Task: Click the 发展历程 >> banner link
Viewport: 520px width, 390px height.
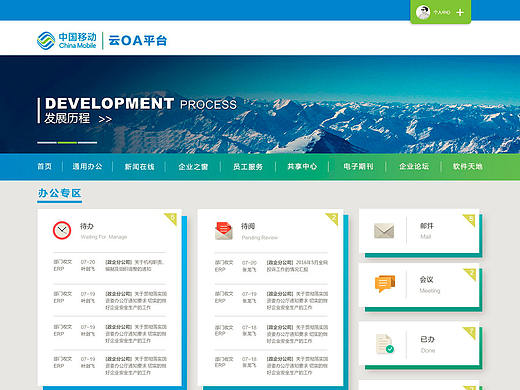Action: click(78, 118)
